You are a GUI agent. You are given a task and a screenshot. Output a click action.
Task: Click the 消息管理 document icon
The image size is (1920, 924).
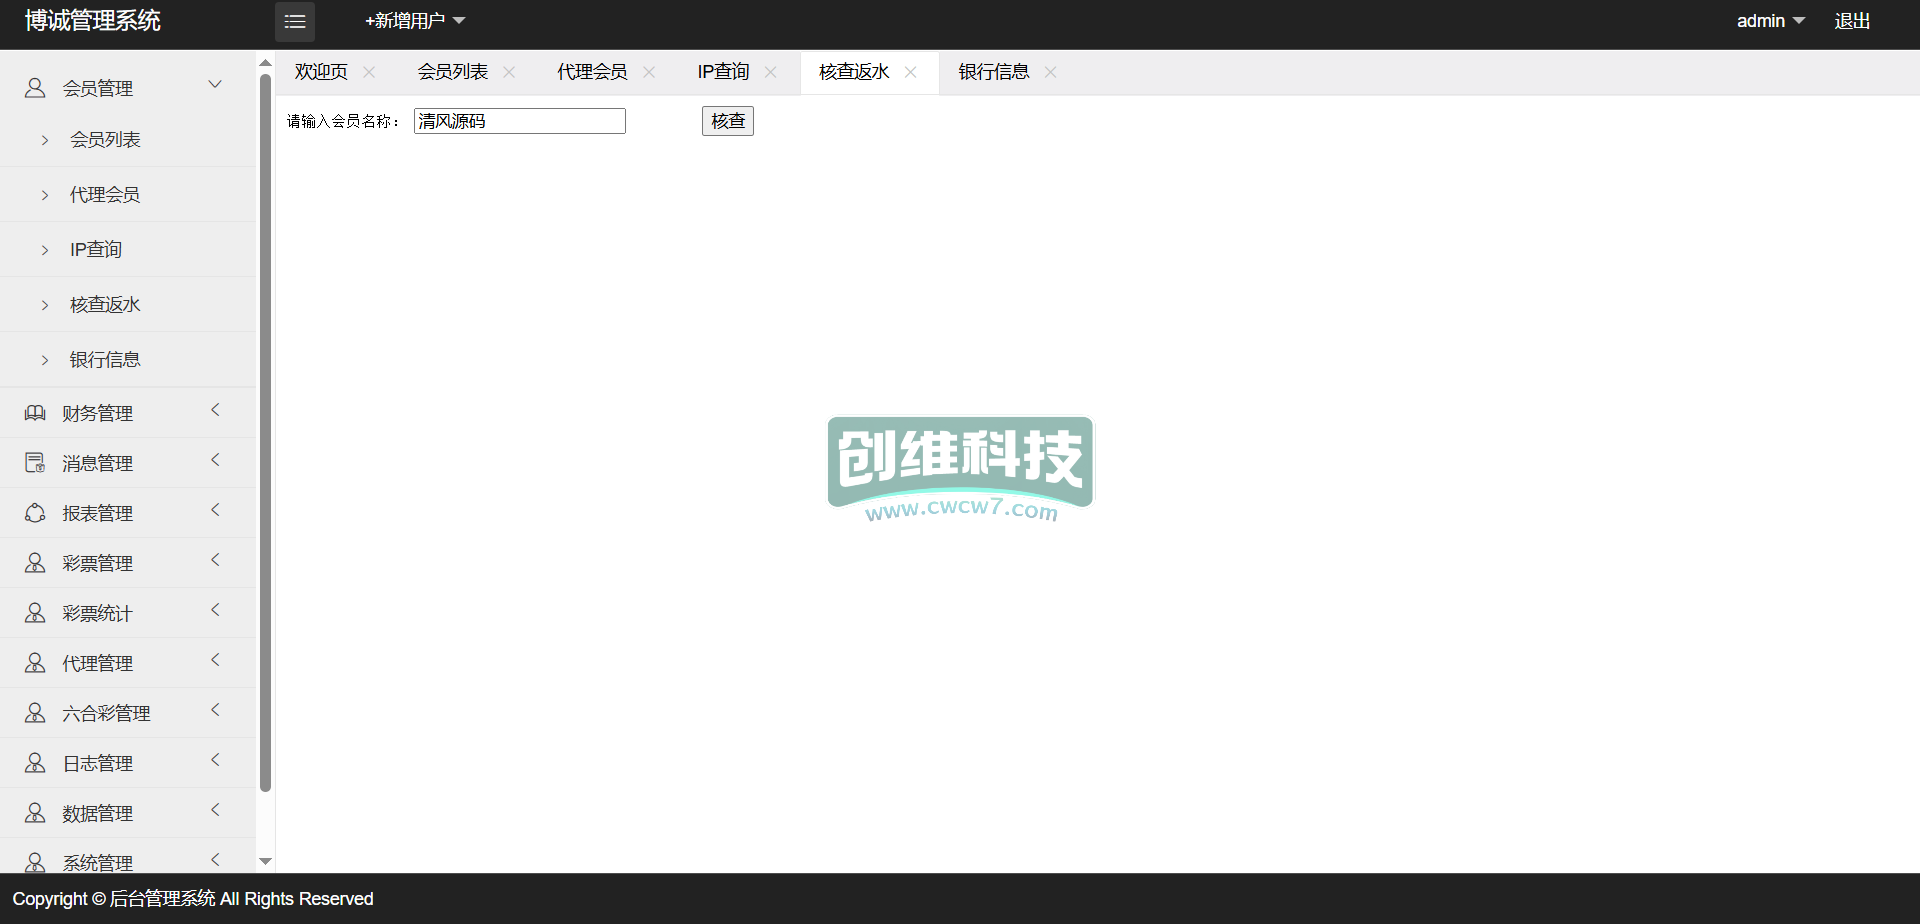[35, 463]
